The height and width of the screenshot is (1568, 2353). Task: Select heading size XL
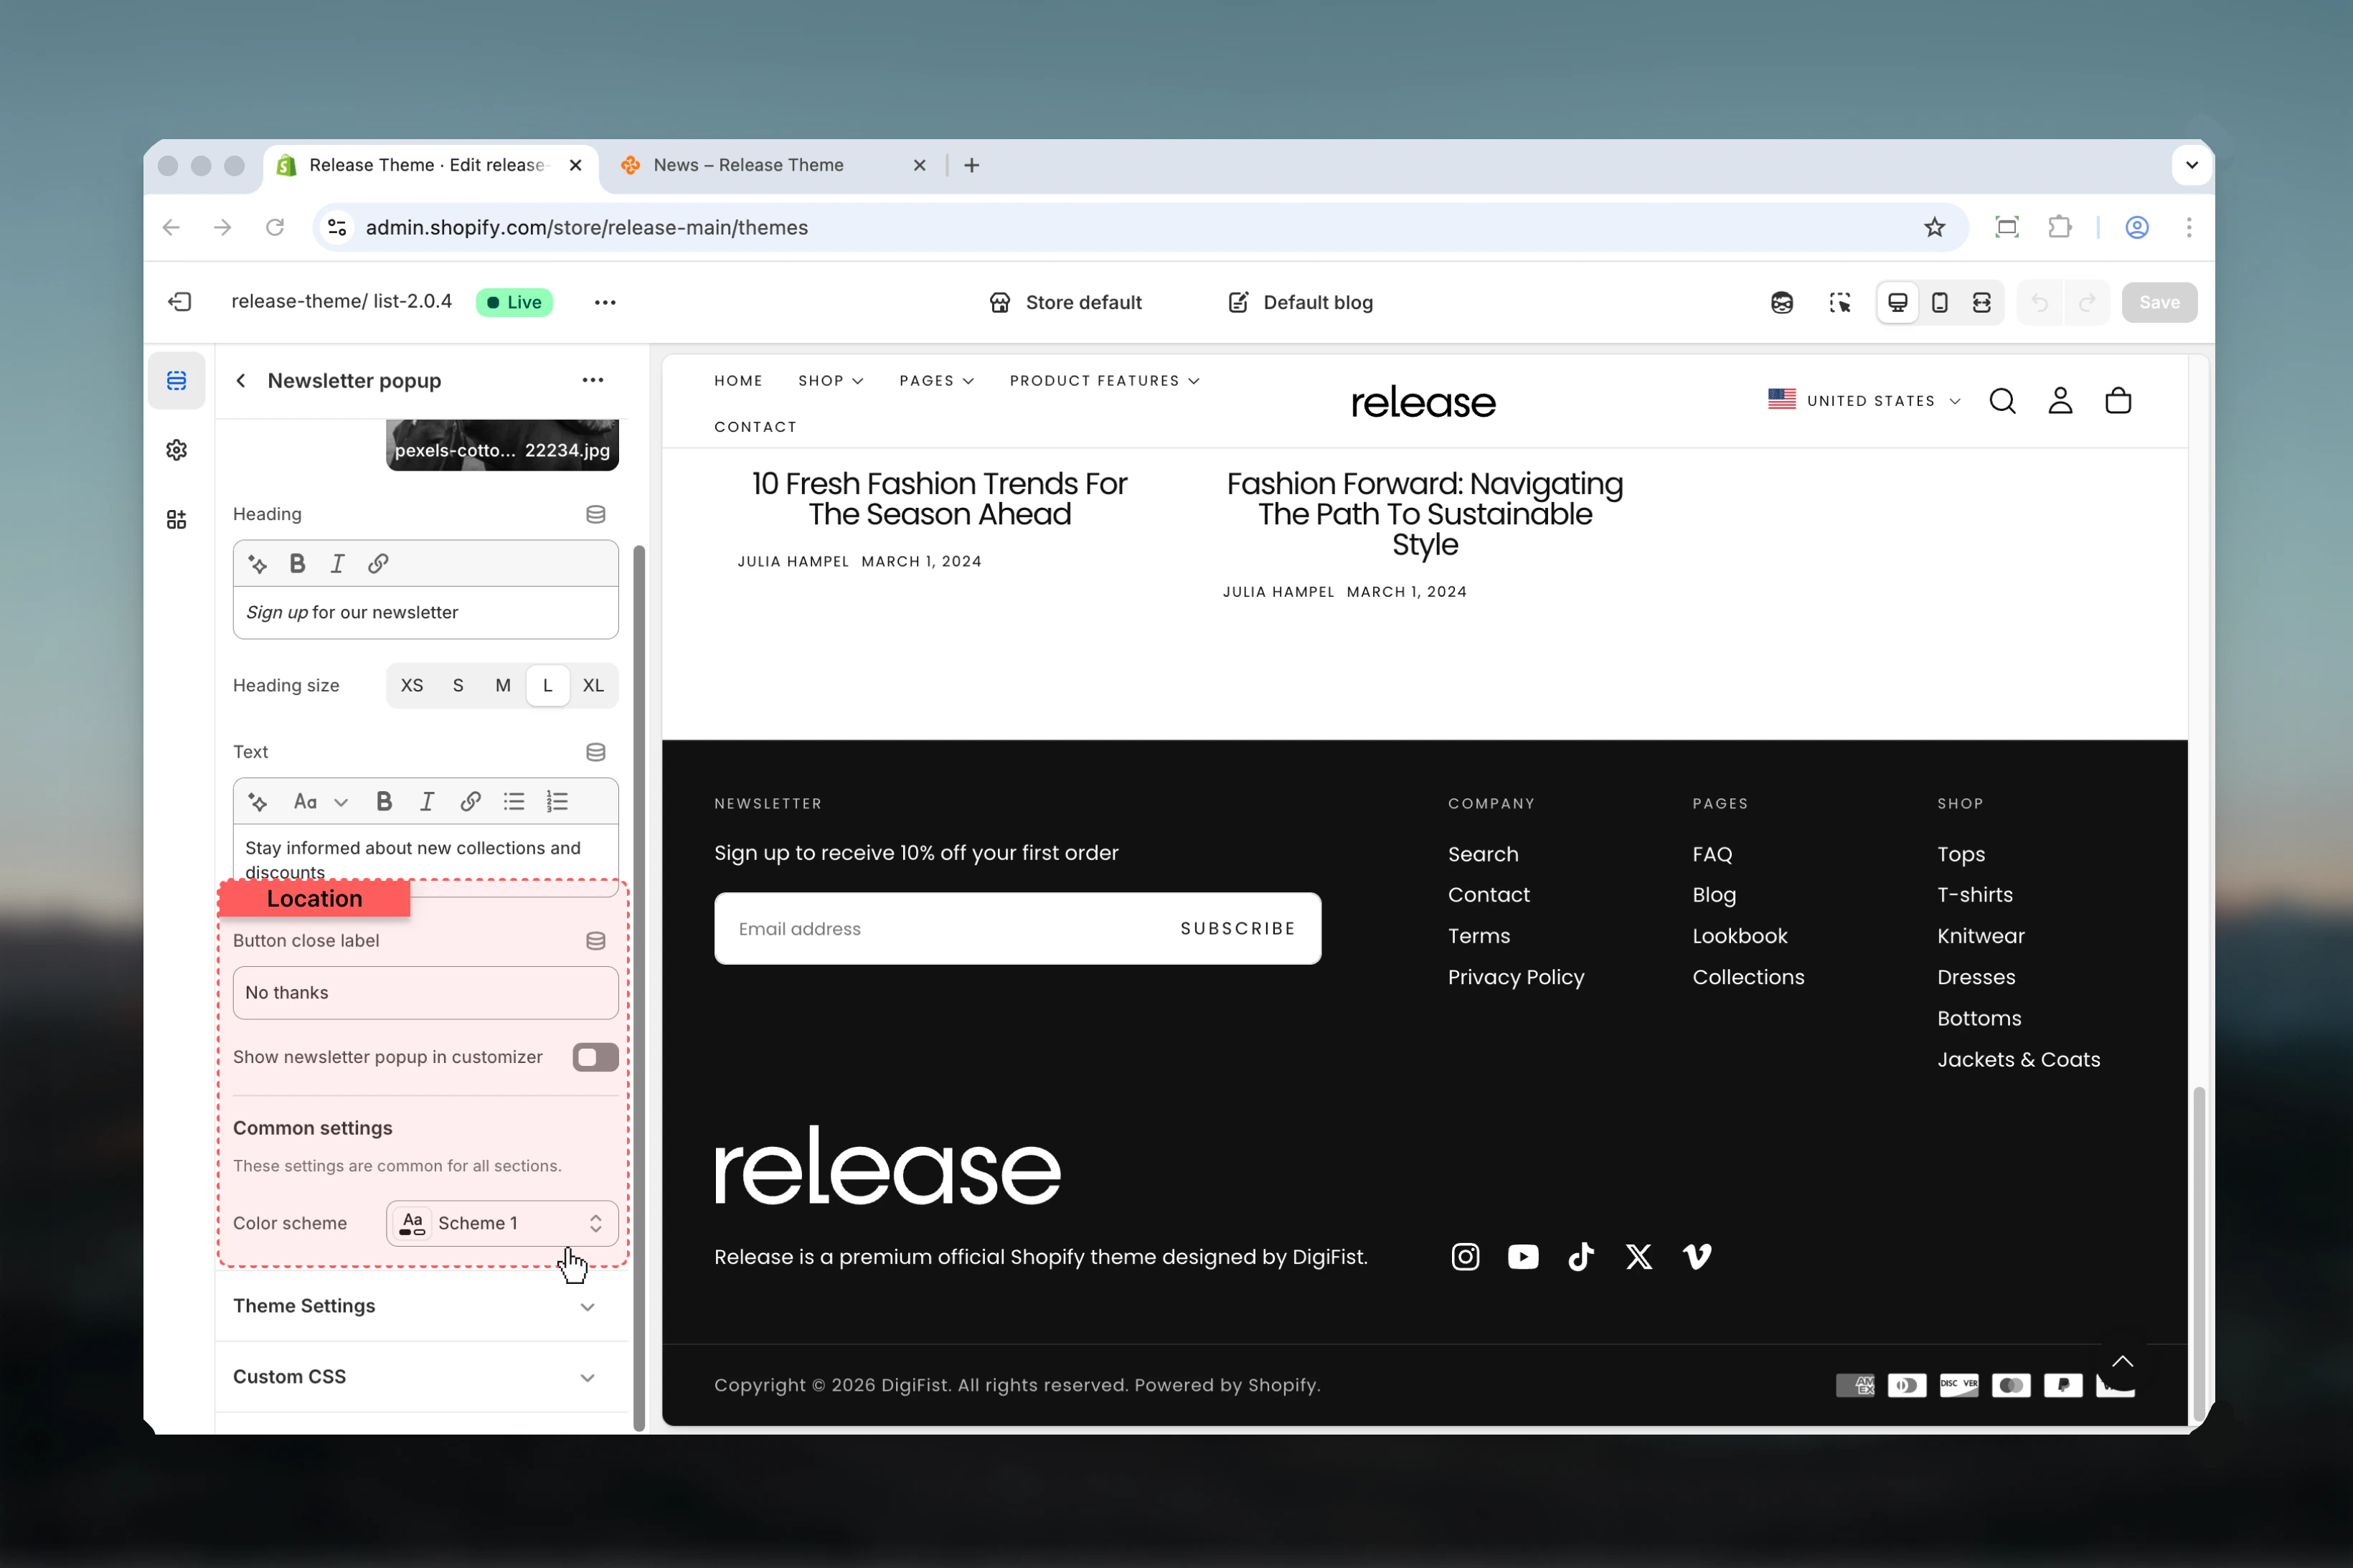(593, 686)
